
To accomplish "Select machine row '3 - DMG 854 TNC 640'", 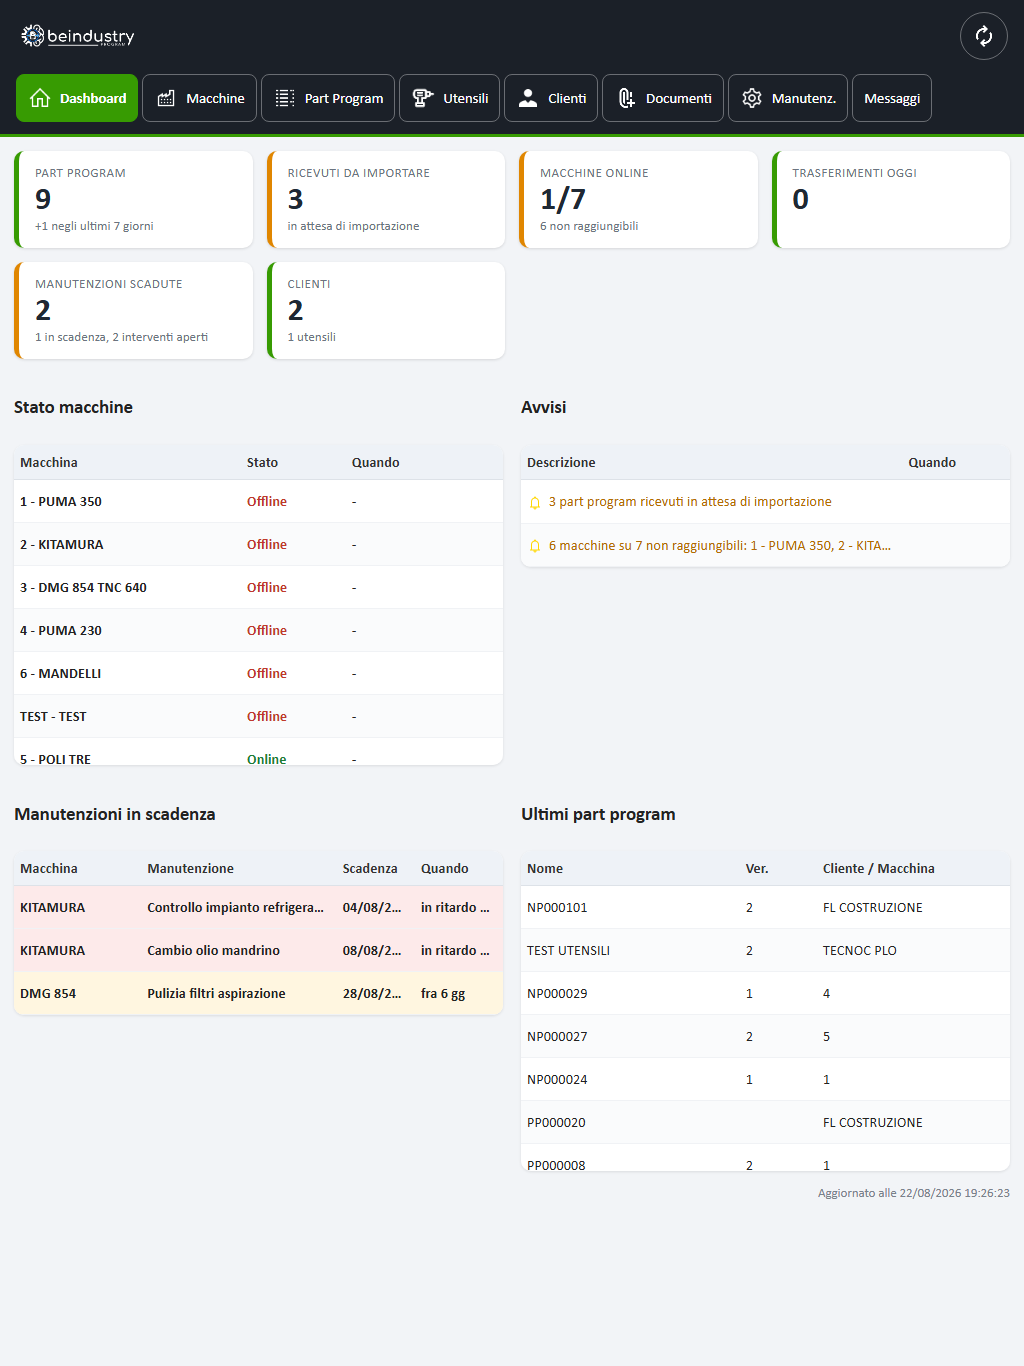I will point(258,588).
